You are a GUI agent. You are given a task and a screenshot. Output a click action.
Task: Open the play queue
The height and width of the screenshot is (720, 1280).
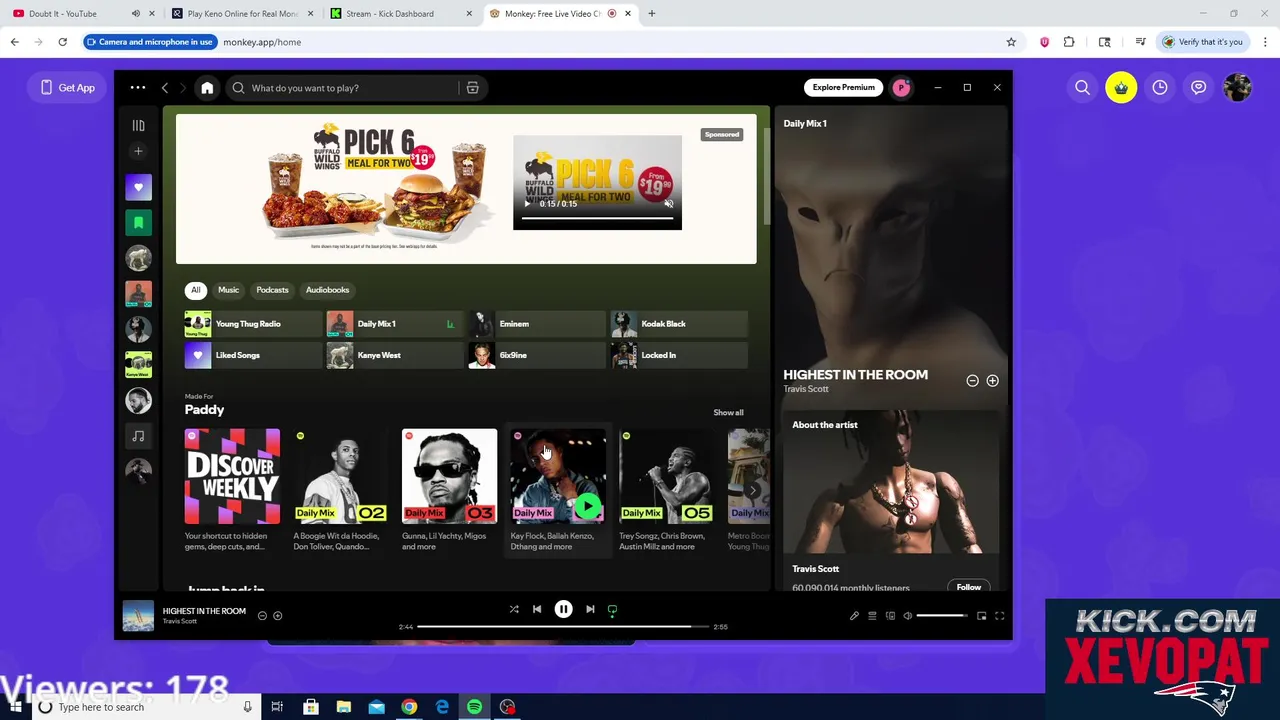click(872, 616)
